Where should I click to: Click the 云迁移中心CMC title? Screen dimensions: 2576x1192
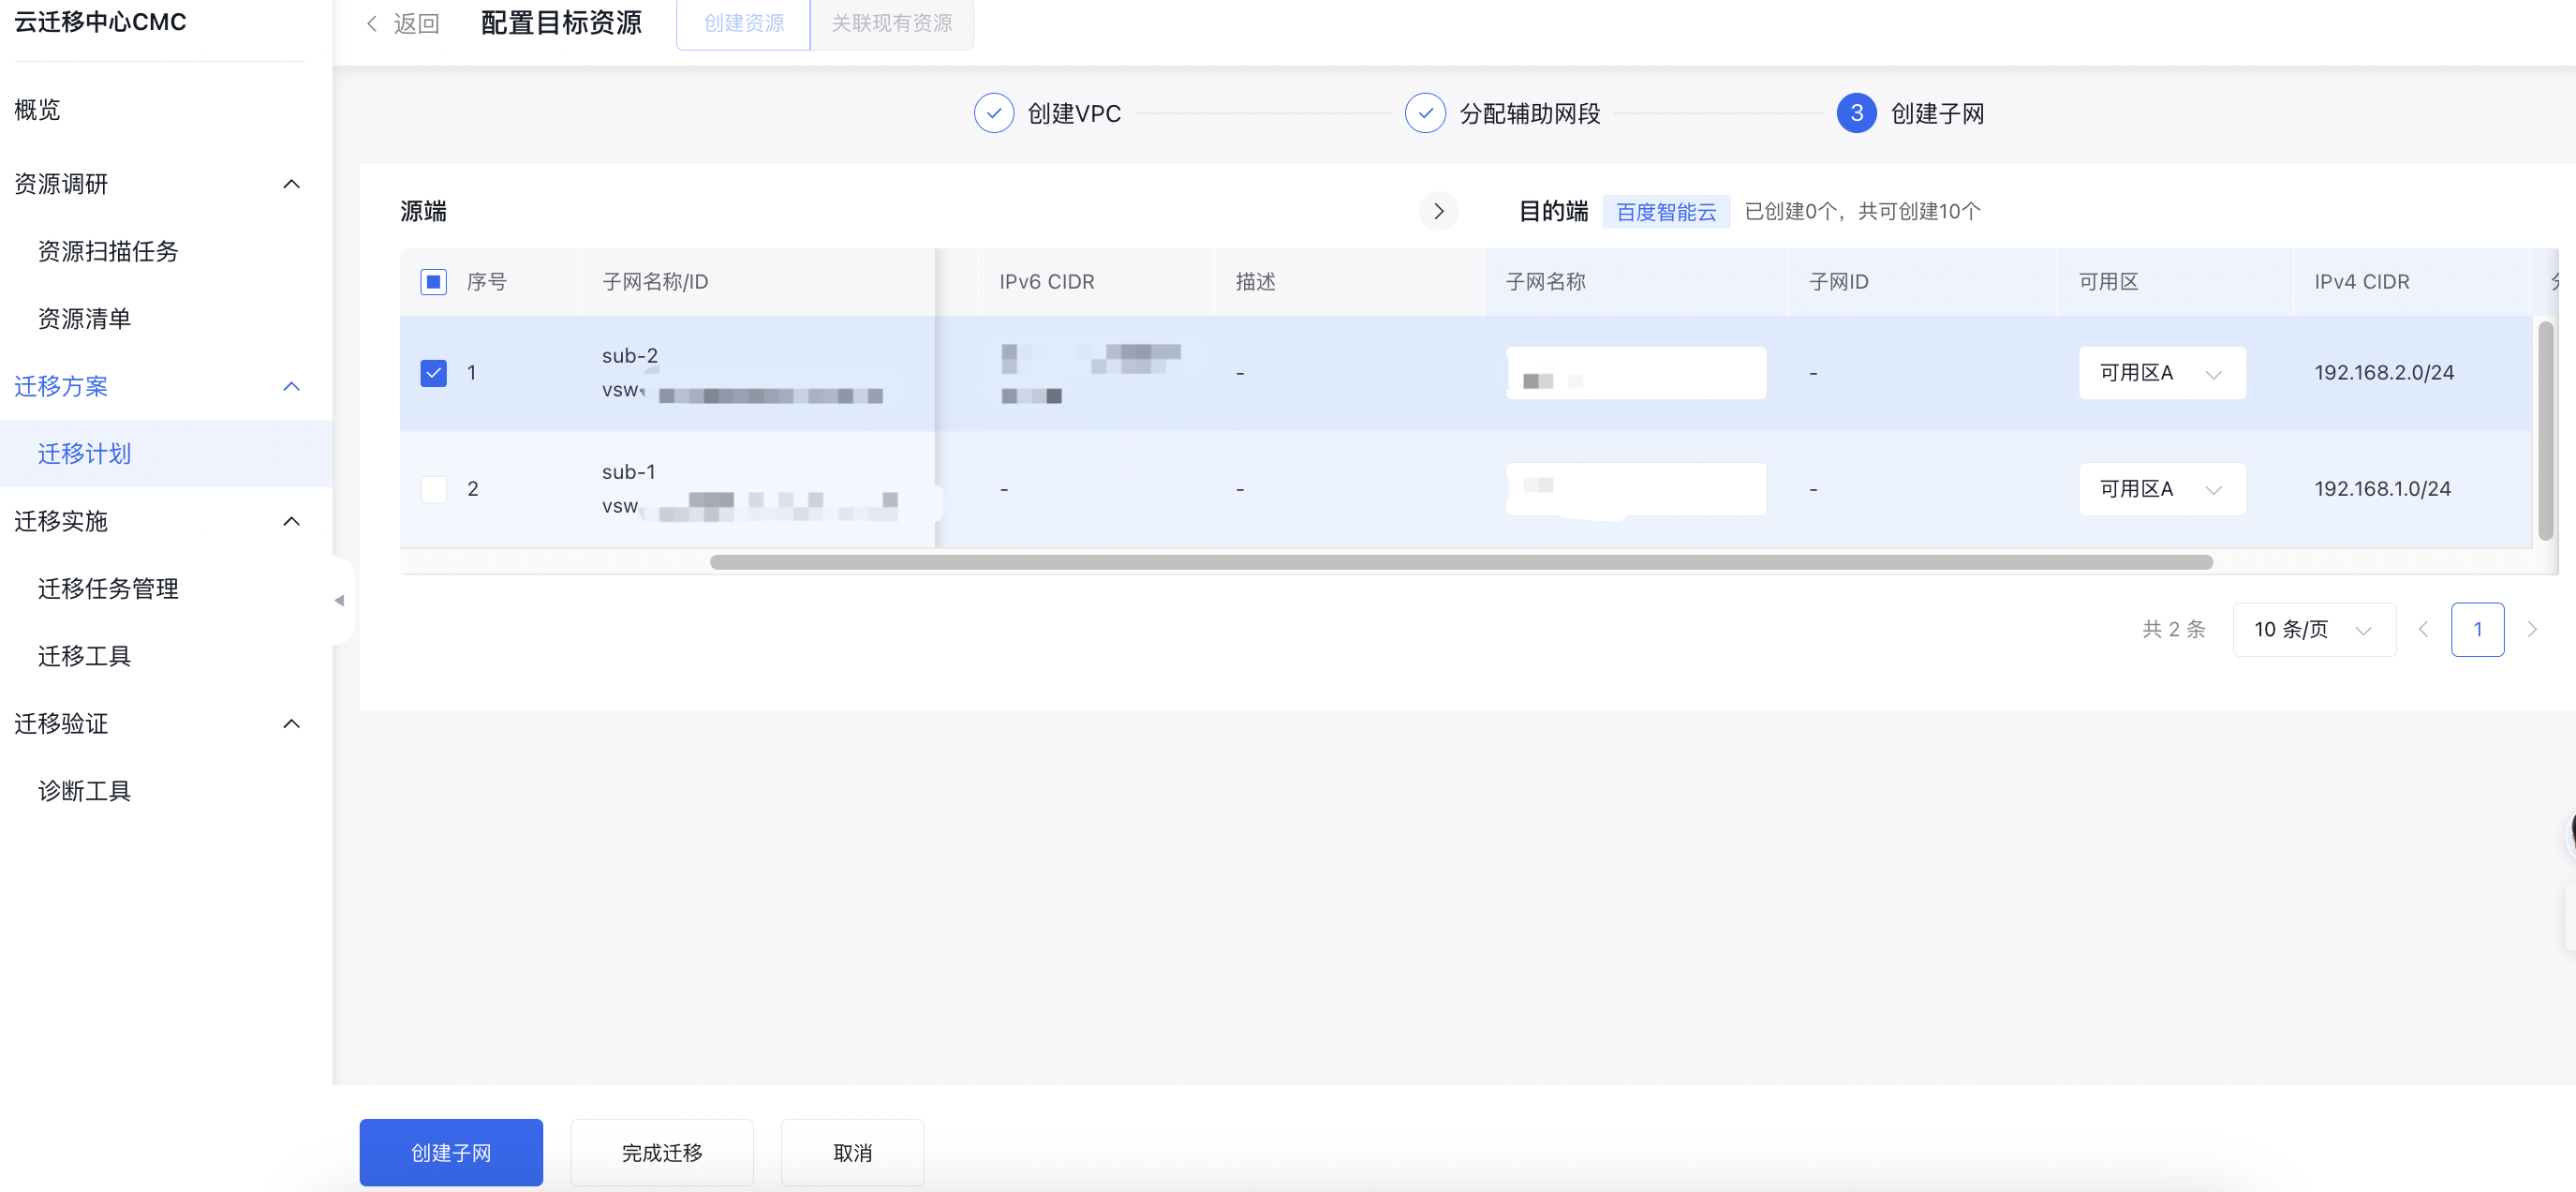100,22
